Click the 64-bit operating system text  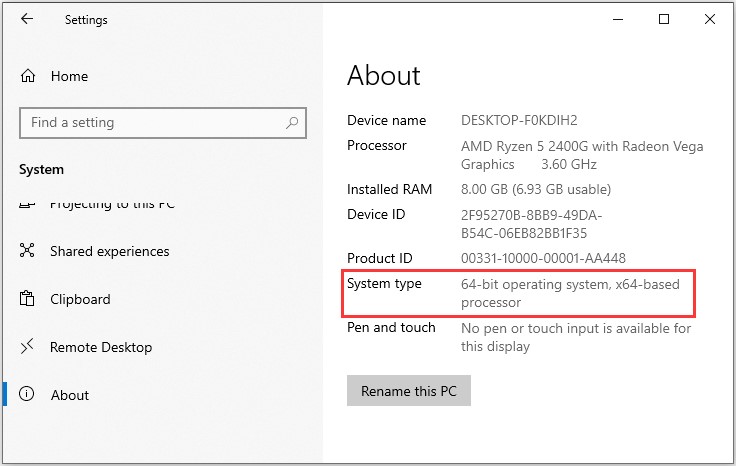coord(570,293)
